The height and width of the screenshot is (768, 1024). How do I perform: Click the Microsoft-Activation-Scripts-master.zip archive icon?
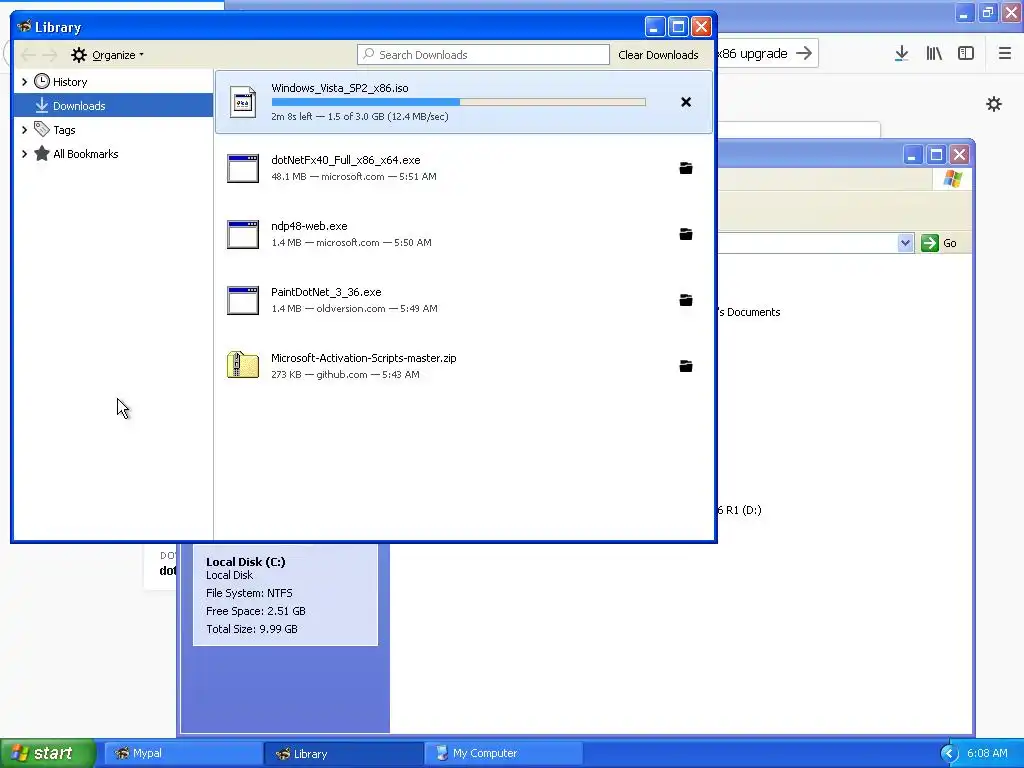point(243,365)
